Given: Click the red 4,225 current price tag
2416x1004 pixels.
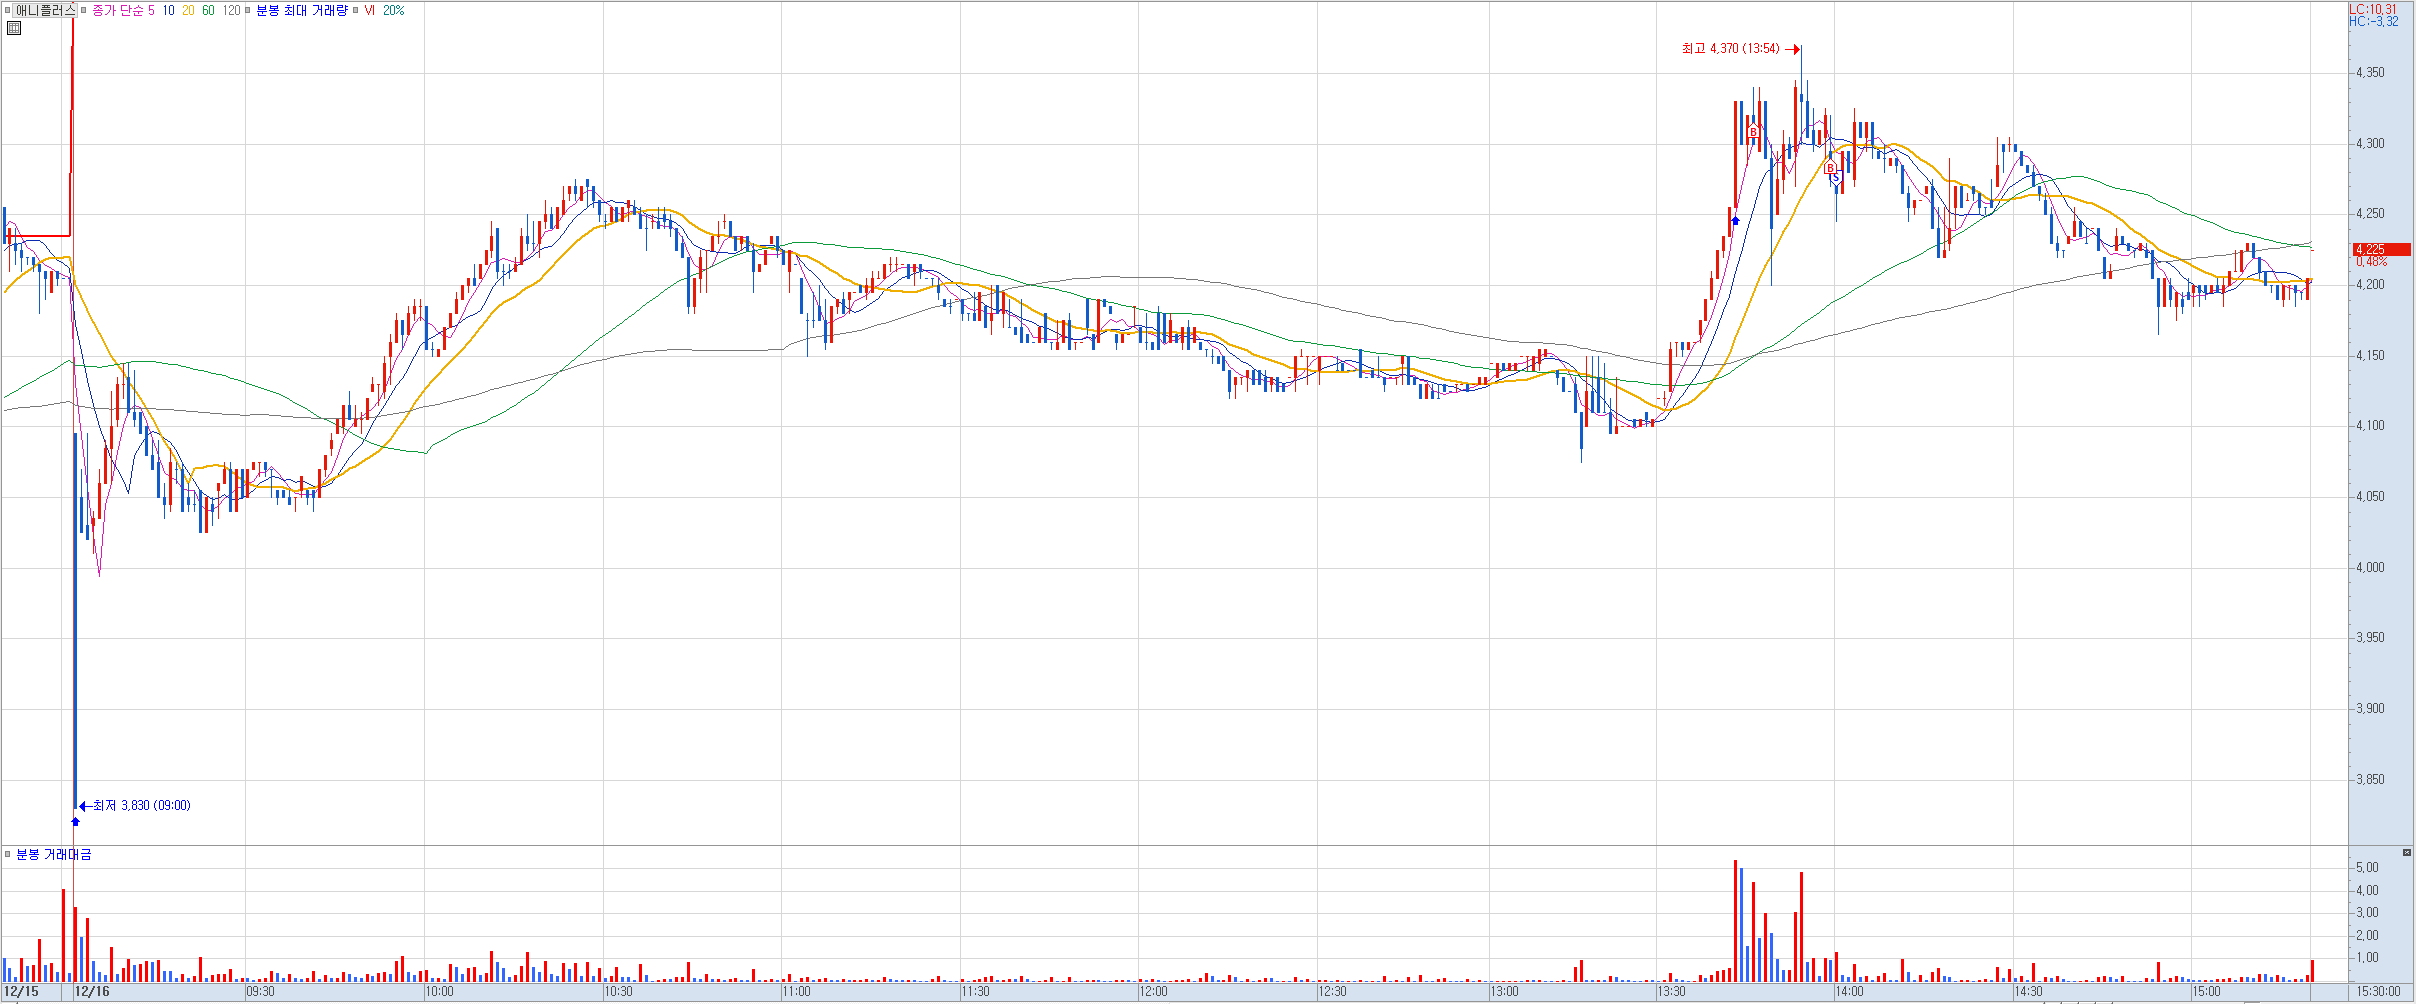Looking at the screenshot, I should pos(2382,249).
